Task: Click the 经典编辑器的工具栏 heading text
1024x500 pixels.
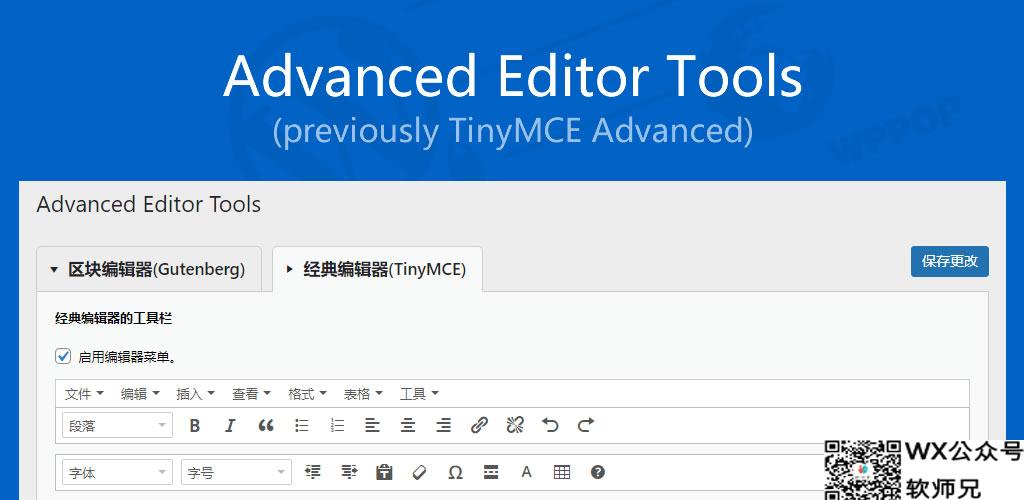Action: [114, 319]
